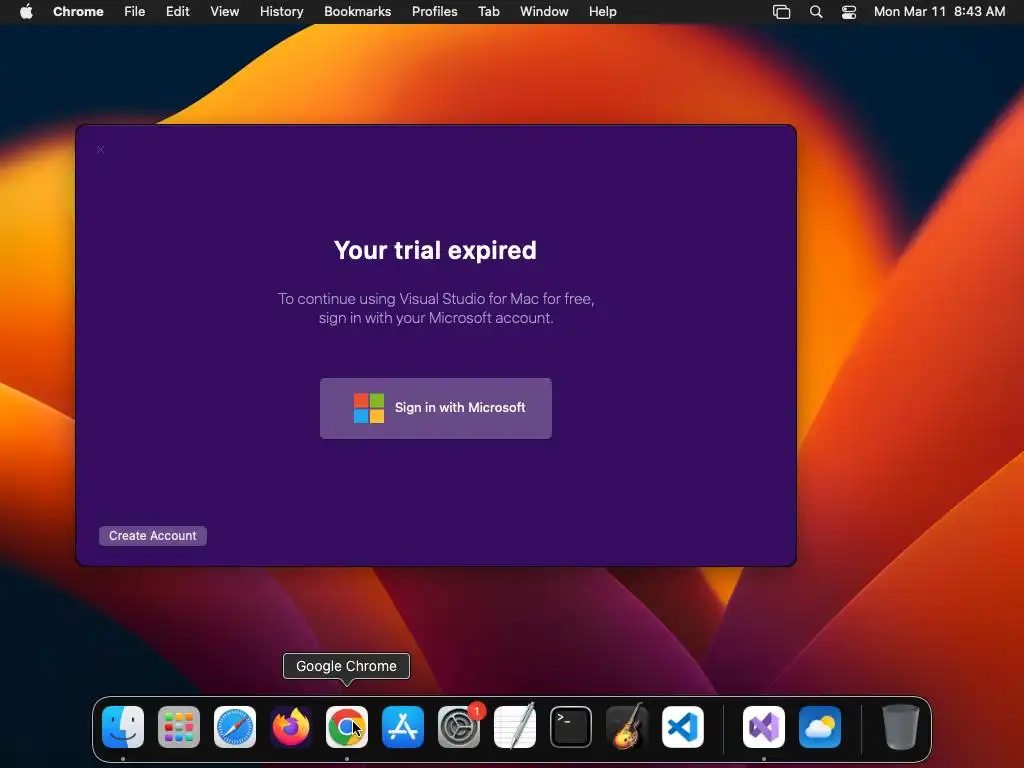Open the Tab menu

point(488,12)
